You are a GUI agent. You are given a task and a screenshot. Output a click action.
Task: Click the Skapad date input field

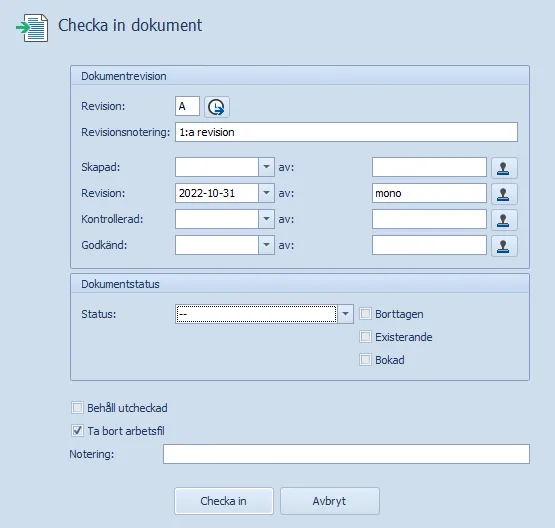[217, 167]
